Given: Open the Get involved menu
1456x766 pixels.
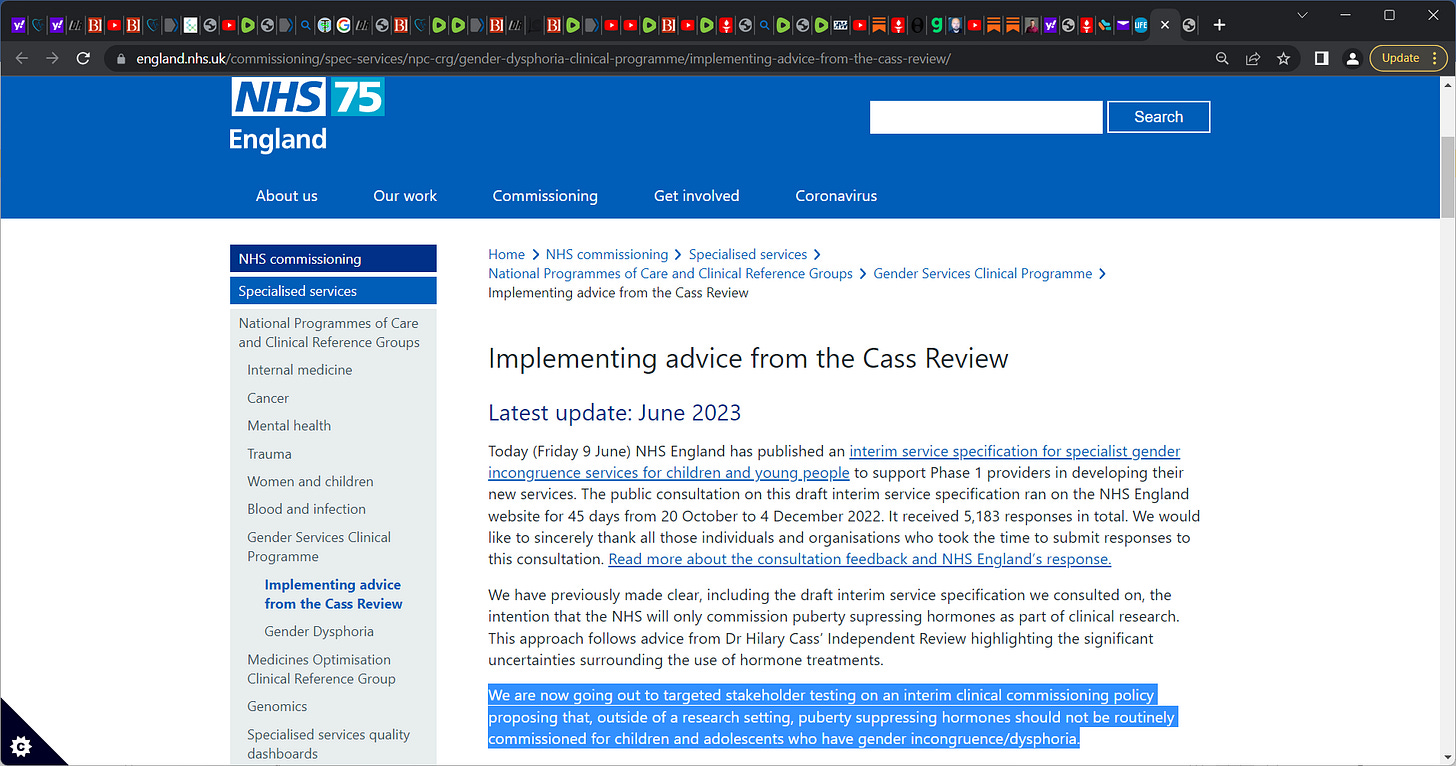Looking at the screenshot, I should (697, 196).
